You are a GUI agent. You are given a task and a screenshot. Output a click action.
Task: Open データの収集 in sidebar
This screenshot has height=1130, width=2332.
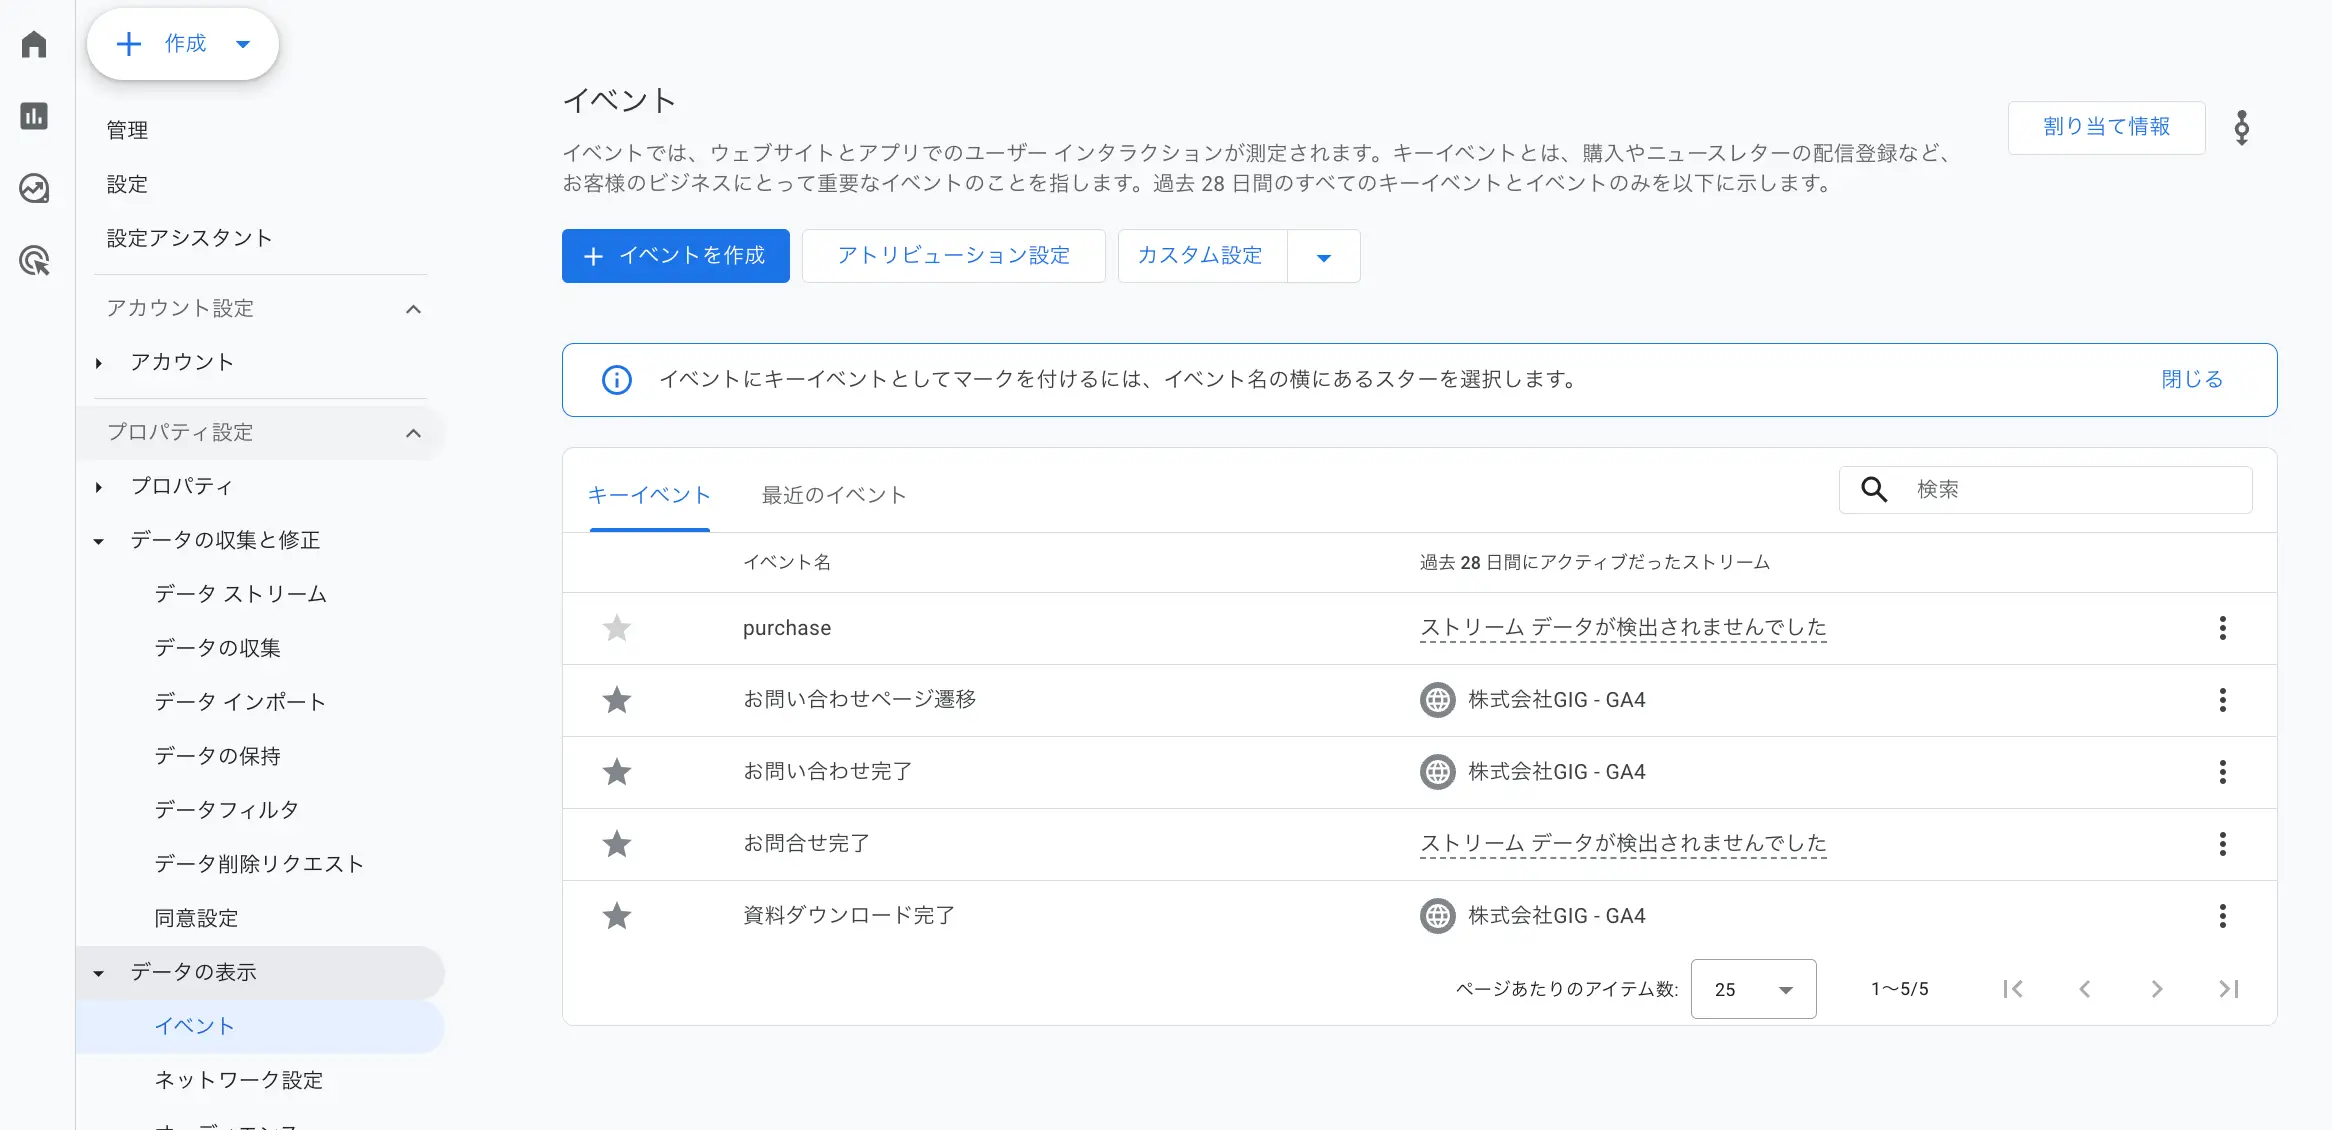click(217, 648)
